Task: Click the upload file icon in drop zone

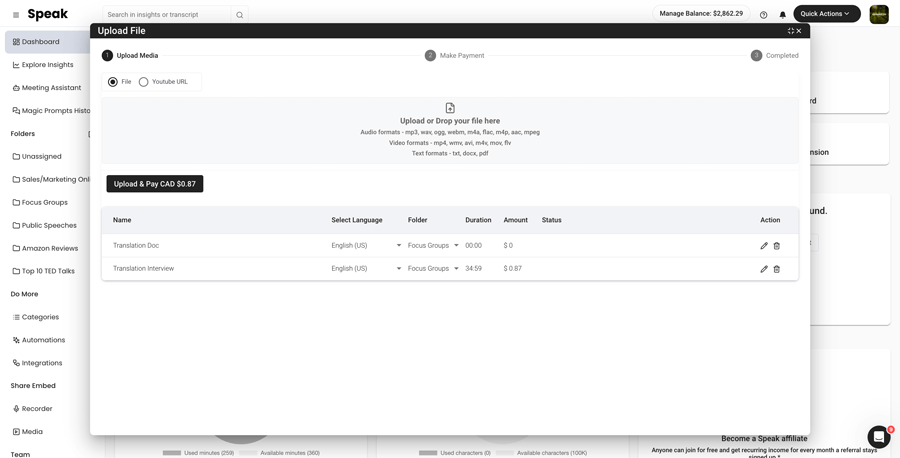Action: [x=450, y=108]
